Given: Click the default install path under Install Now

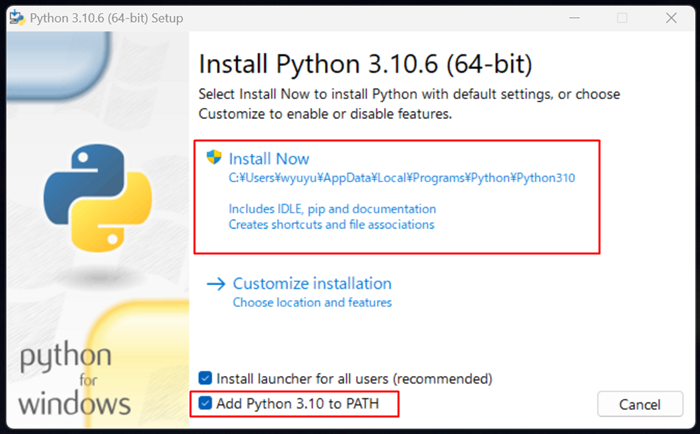Looking at the screenshot, I should tap(401, 178).
